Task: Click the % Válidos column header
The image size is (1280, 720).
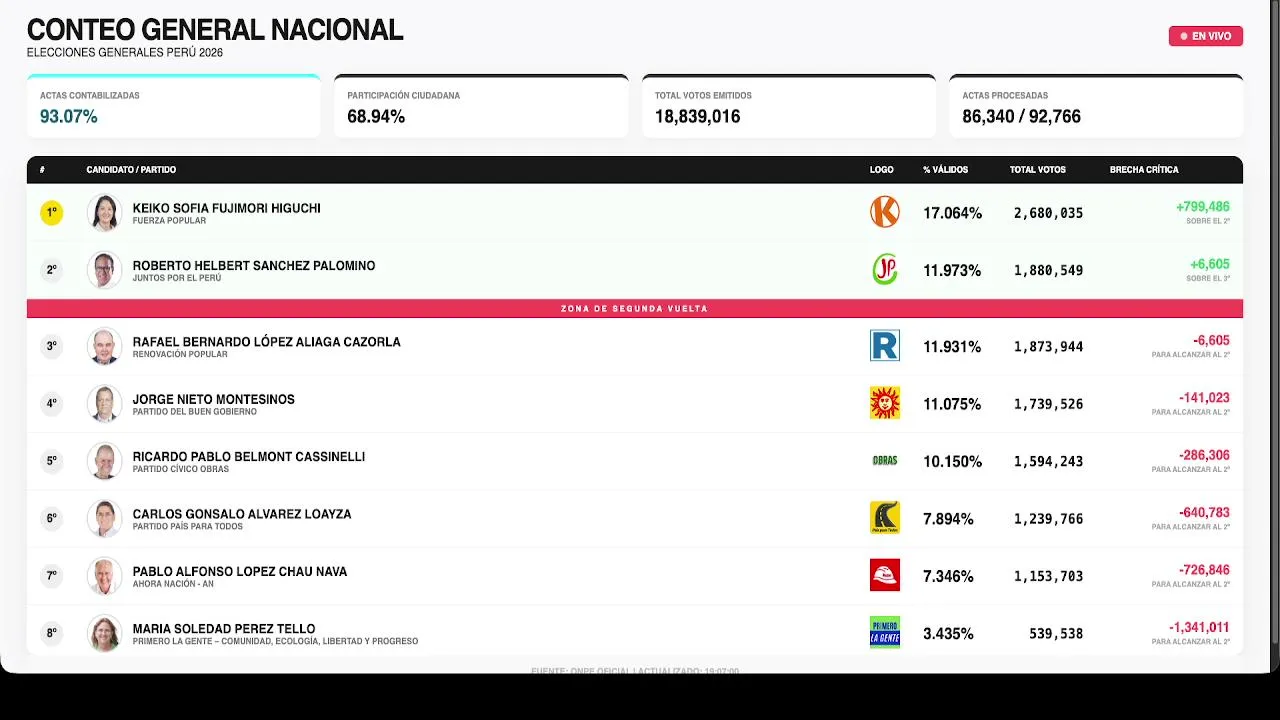Action: pyautogui.click(x=945, y=170)
